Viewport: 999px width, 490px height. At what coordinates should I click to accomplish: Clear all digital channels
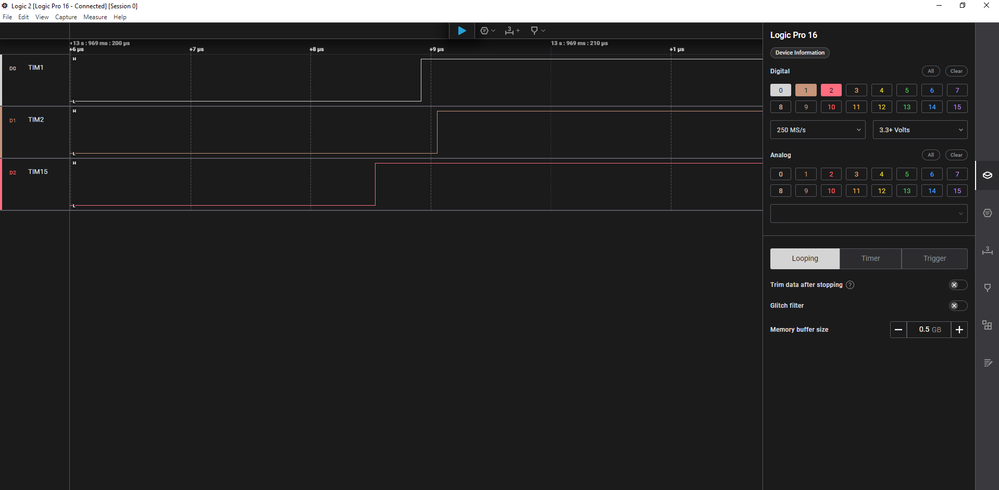[956, 71]
